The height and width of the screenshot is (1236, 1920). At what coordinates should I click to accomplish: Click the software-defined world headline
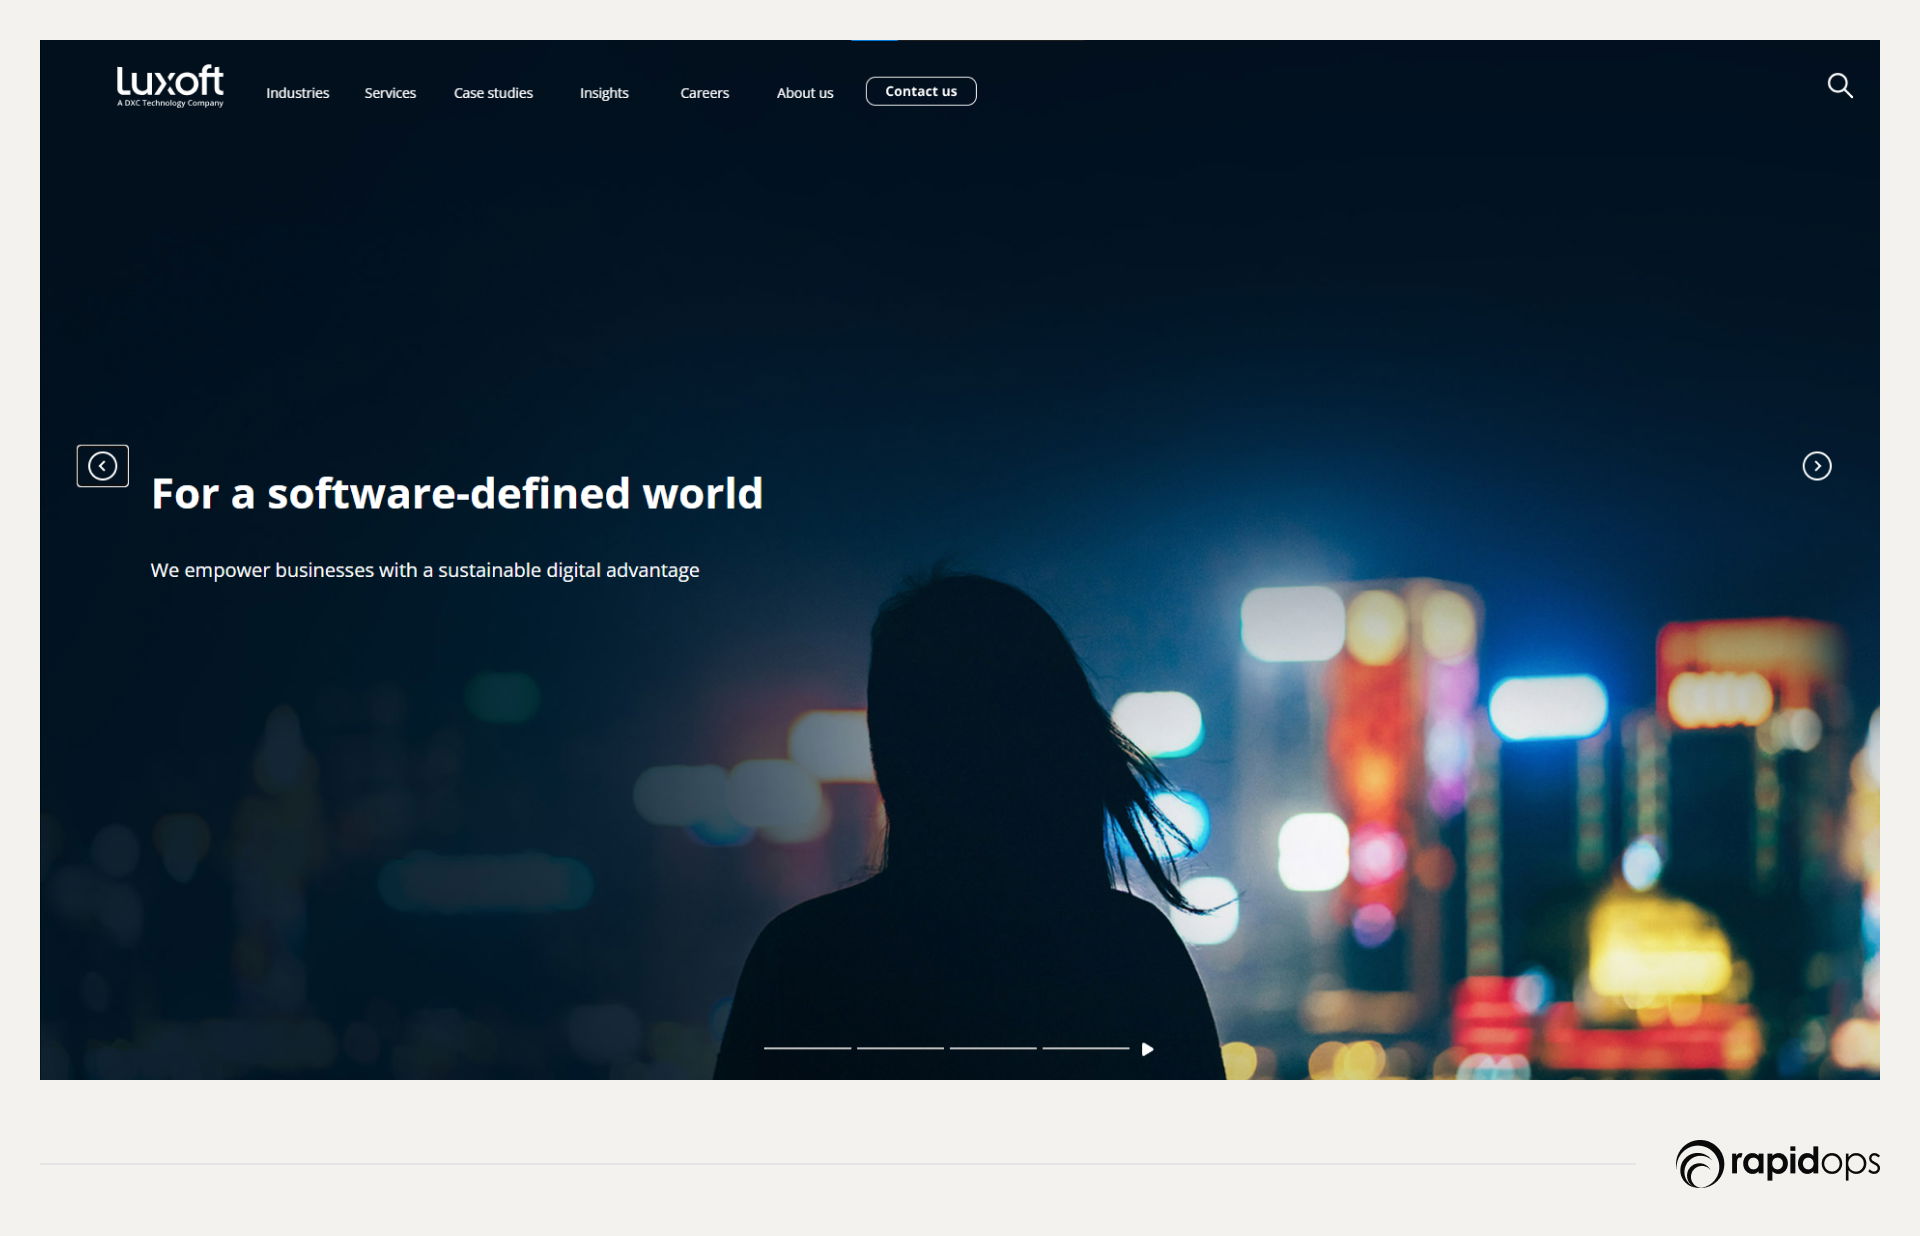(457, 494)
